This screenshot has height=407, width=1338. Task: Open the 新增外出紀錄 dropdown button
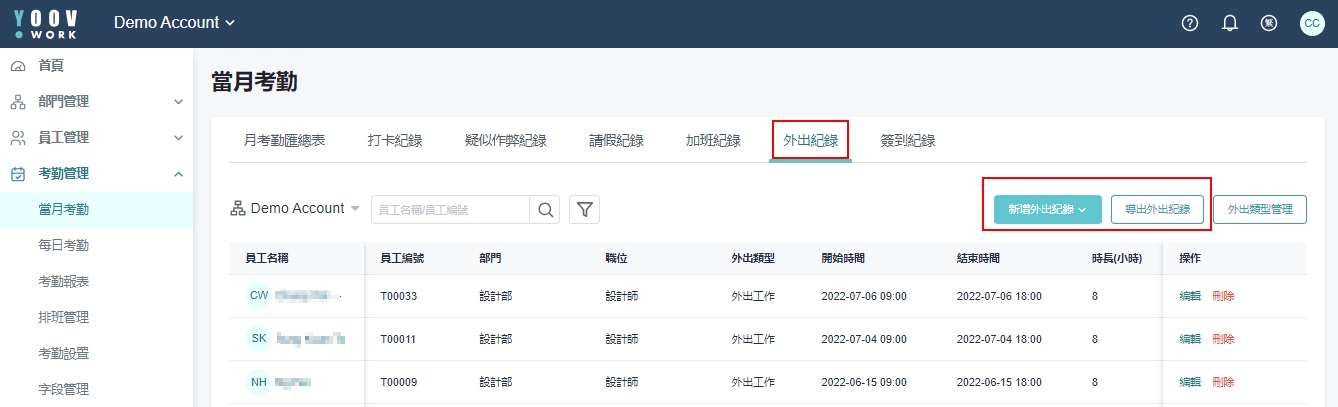tap(1047, 210)
